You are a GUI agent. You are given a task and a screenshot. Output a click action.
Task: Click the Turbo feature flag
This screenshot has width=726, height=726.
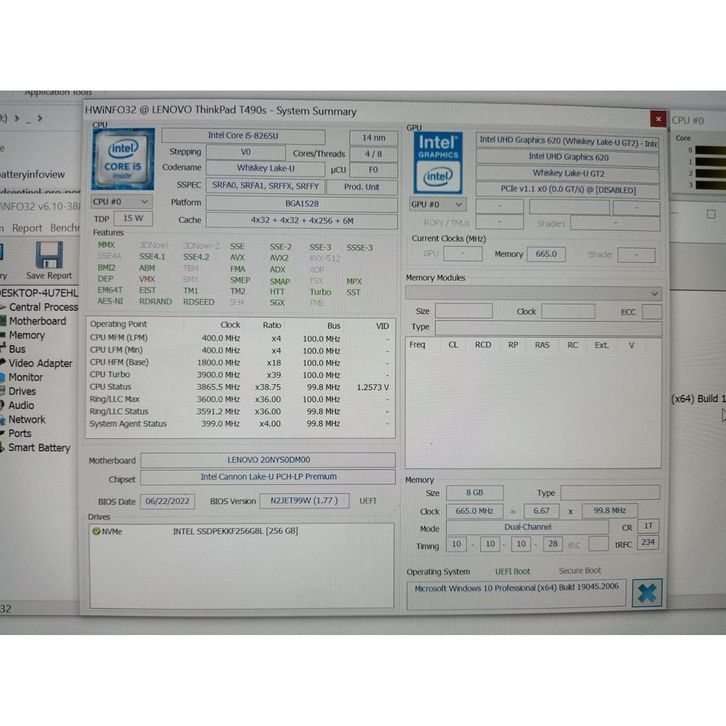320,292
